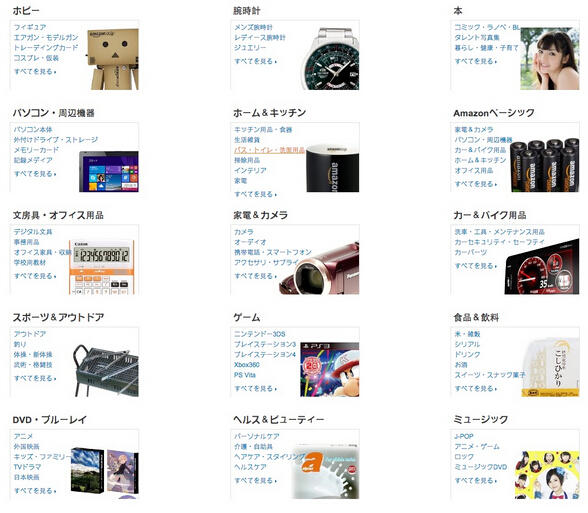588x513 pixels.
Task: Open パーソナルケア link
Action: pos(256,436)
